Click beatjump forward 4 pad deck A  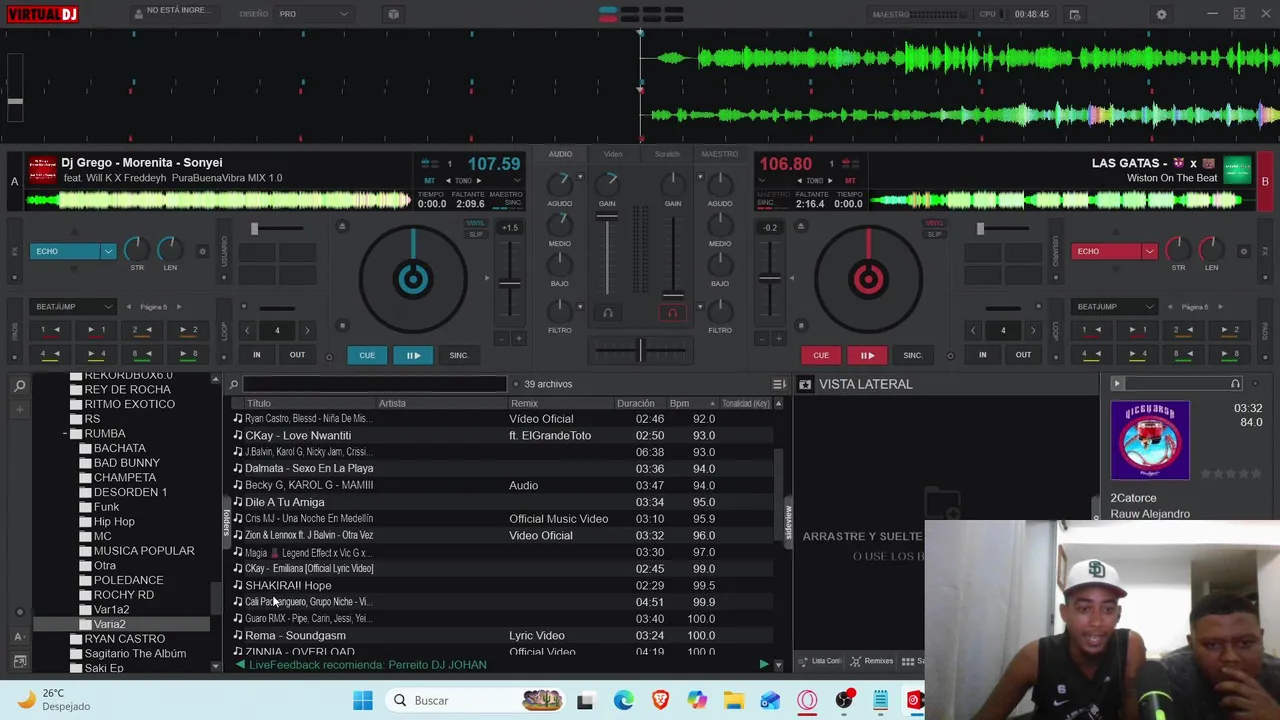[96, 354]
